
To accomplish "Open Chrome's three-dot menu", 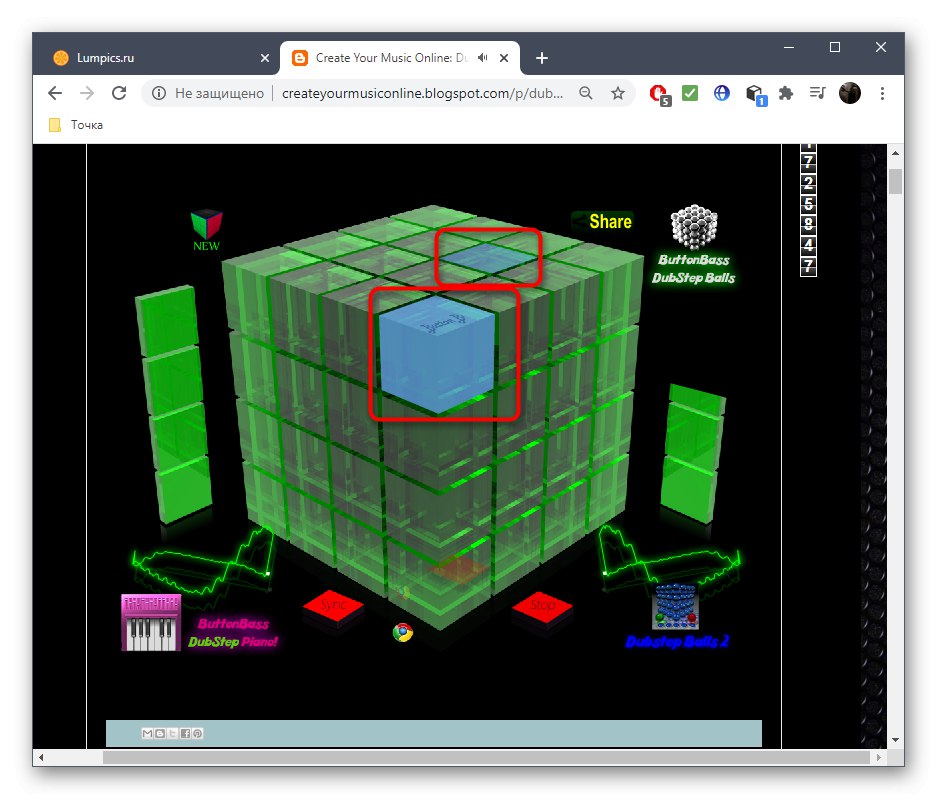I will point(882,93).
